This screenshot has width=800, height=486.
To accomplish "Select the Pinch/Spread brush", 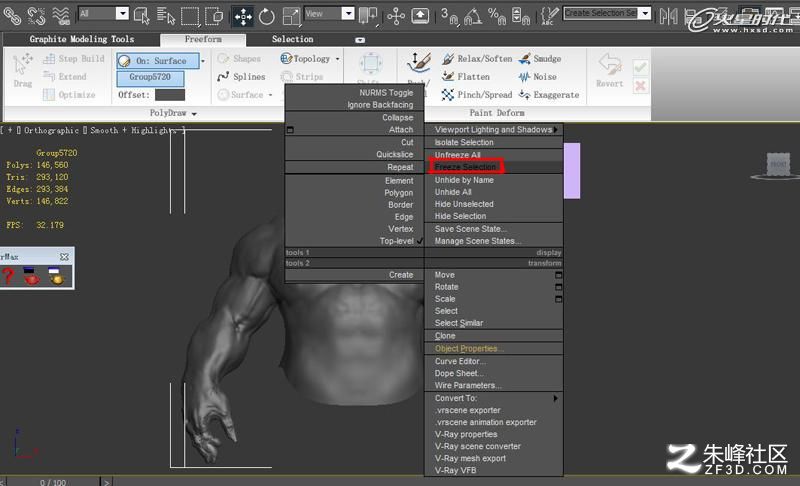I will point(477,94).
